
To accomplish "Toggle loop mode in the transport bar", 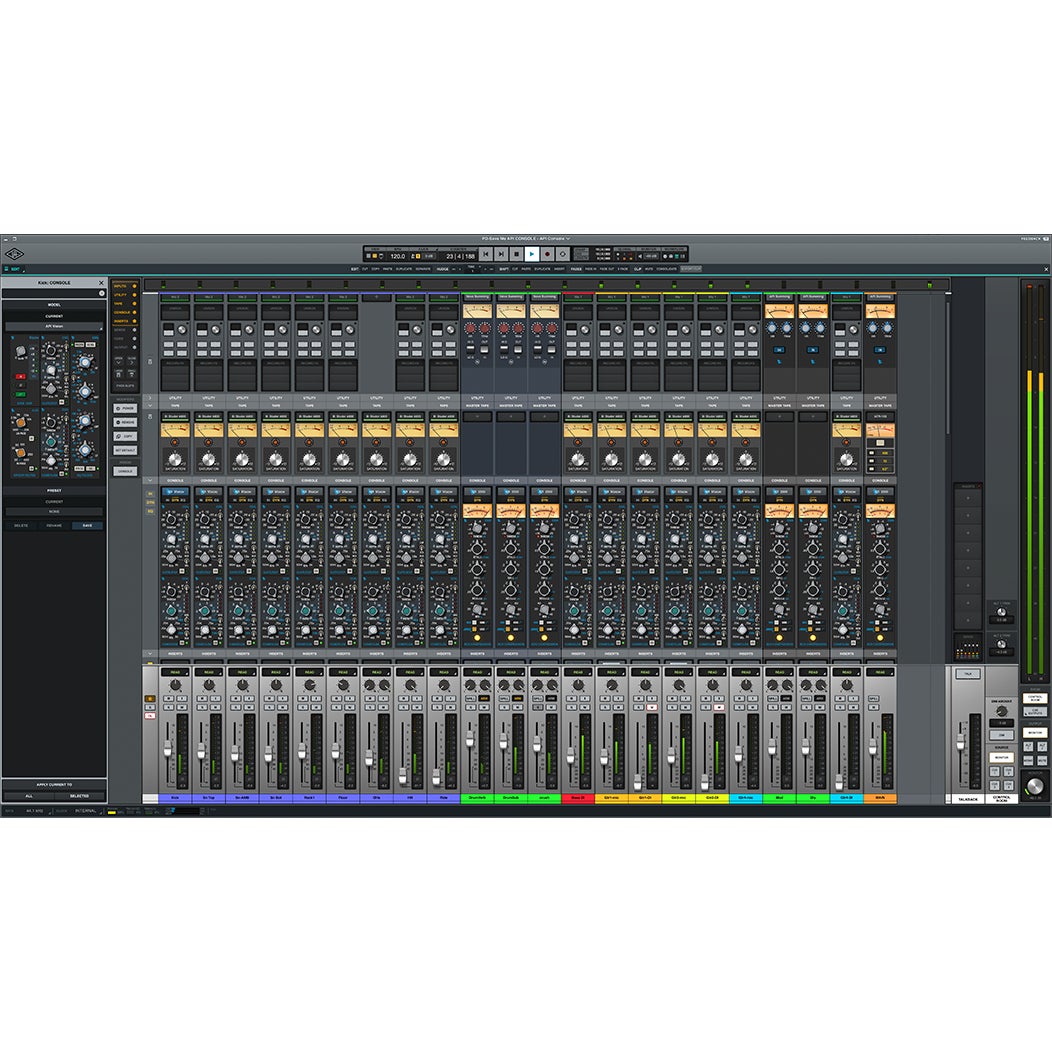I will tap(562, 254).
